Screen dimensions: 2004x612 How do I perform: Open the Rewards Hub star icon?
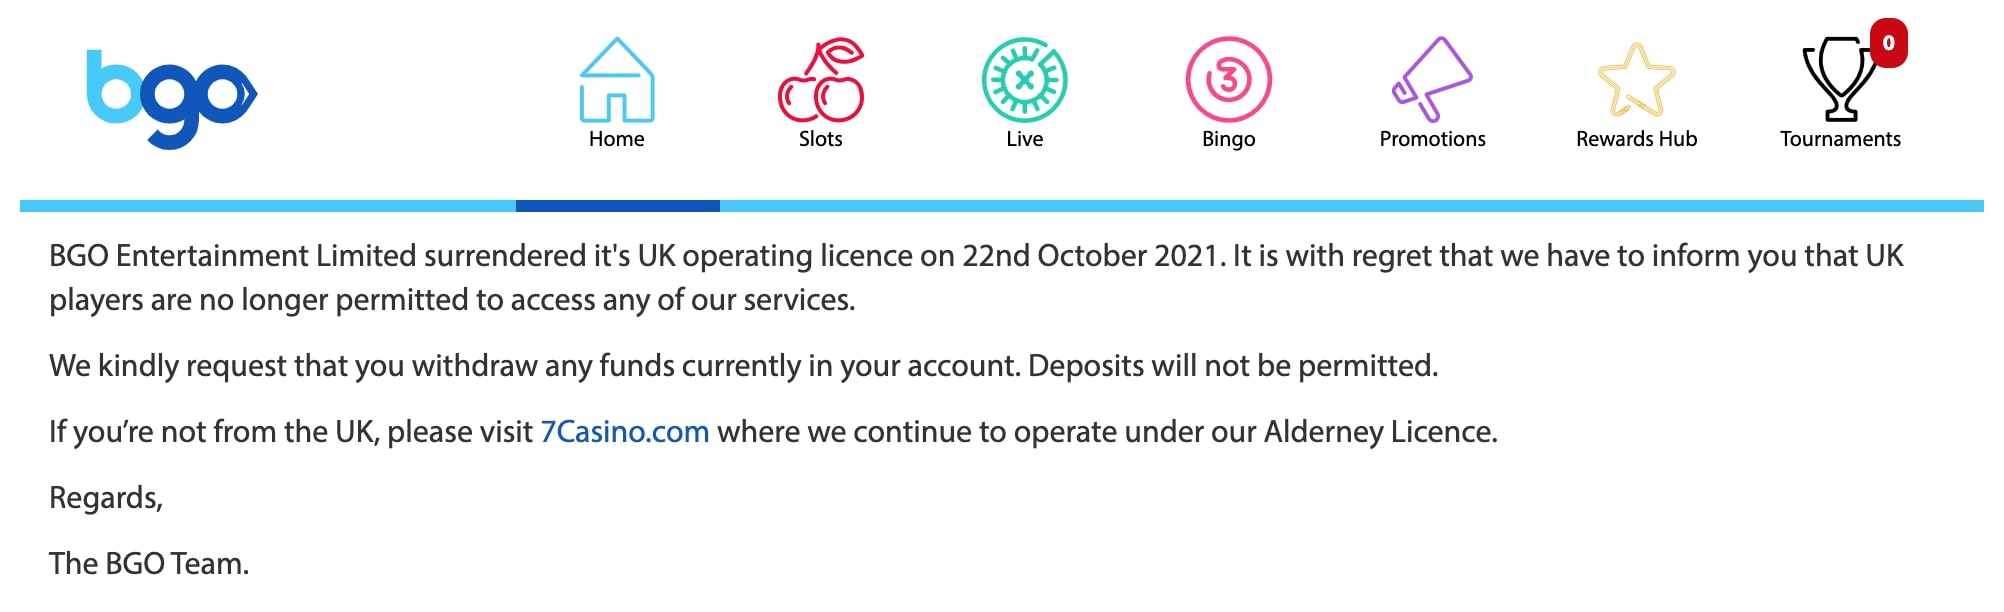(1636, 79)
